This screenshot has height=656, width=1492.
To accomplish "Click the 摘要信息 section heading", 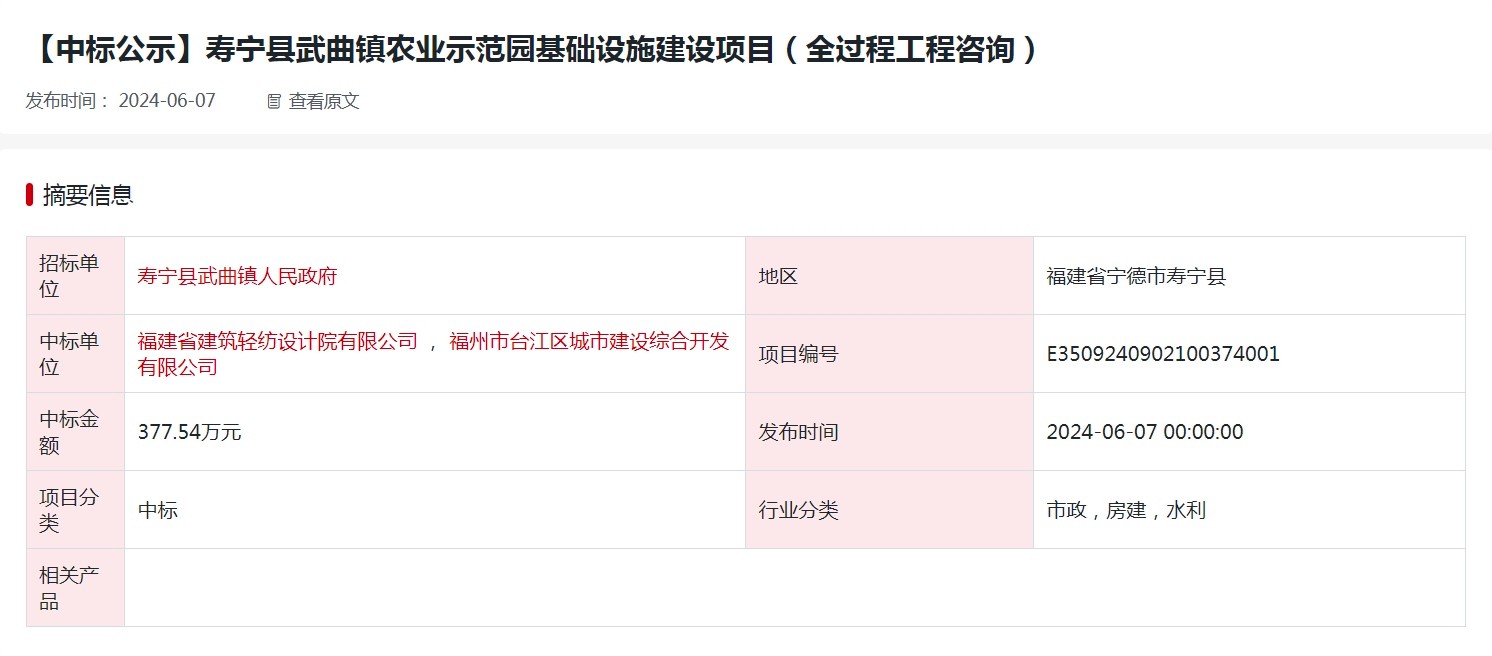I will coord(88,195).
